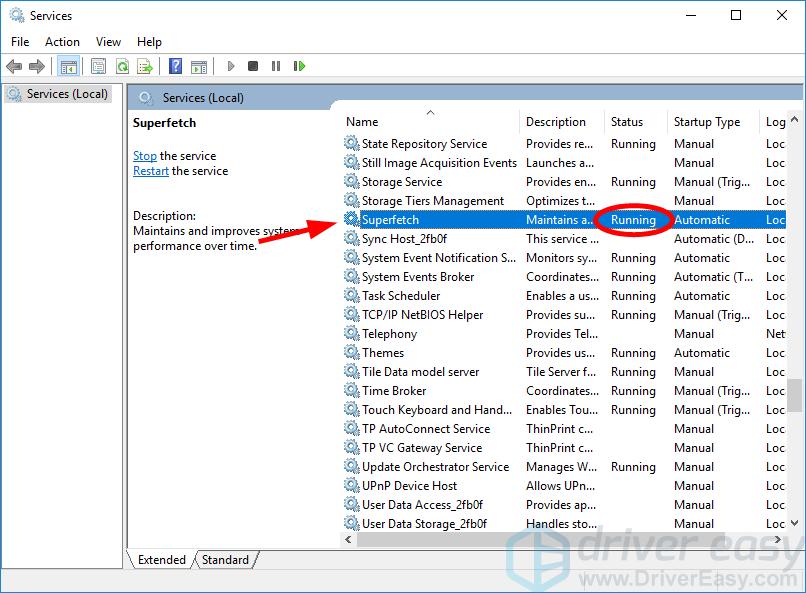Click the Refresh toolbar icon

122,66
